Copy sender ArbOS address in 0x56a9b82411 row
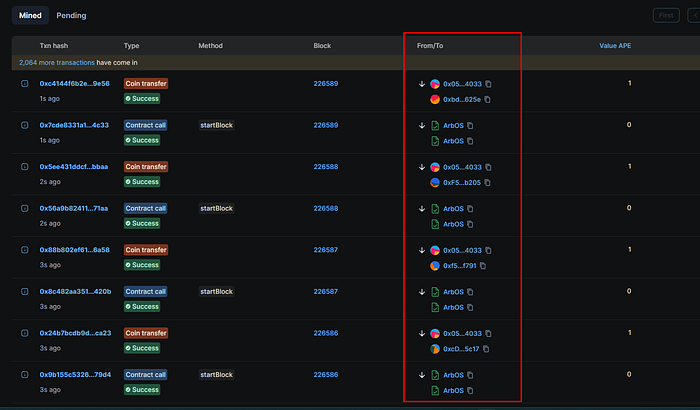700x410 pixels. tap(470, 209)
